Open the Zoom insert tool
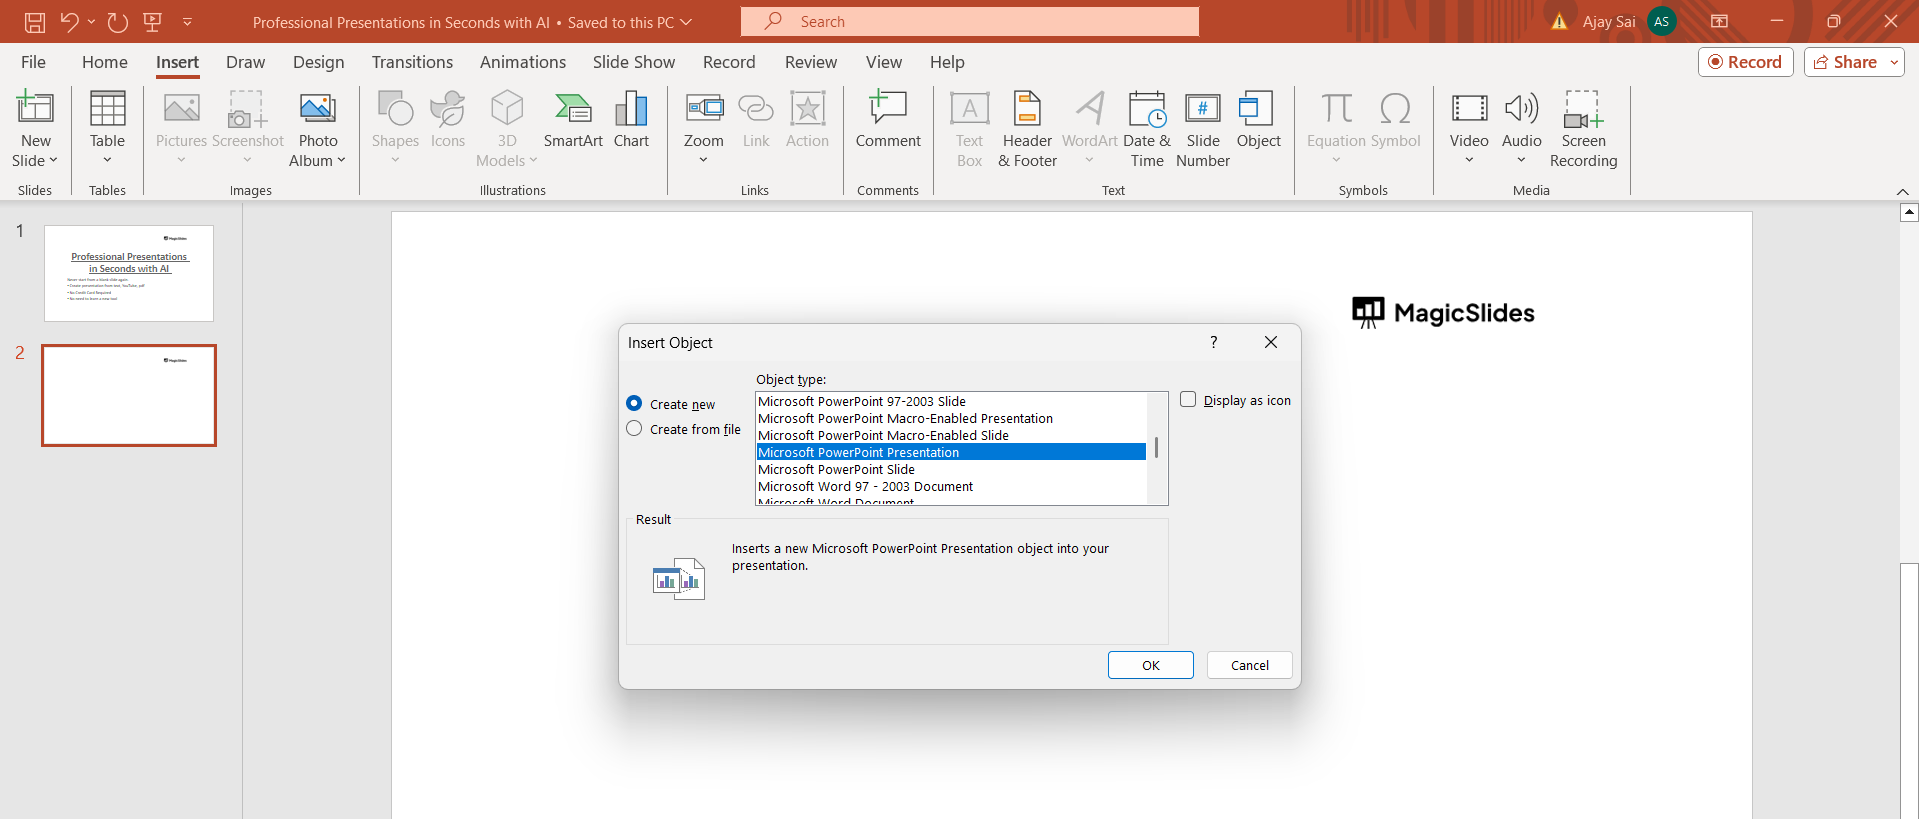The width and height of the screenshot is (1919, 819). pyautogui.click(x=704, y=129)
